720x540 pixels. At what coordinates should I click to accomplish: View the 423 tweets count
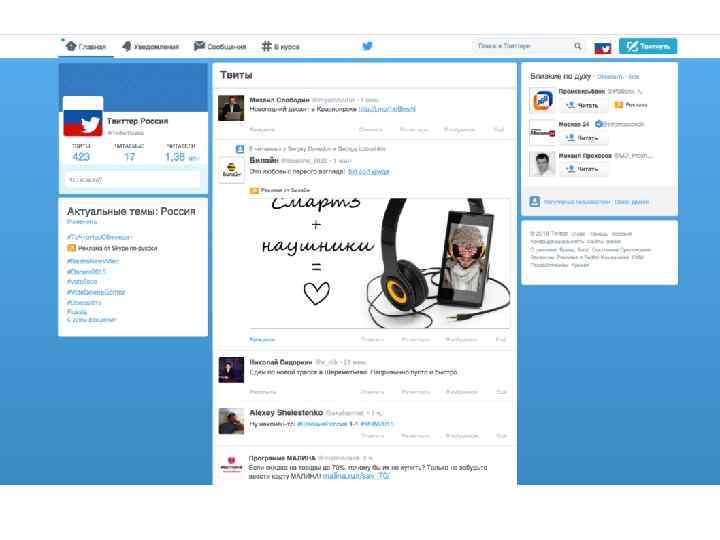(81, 157)
